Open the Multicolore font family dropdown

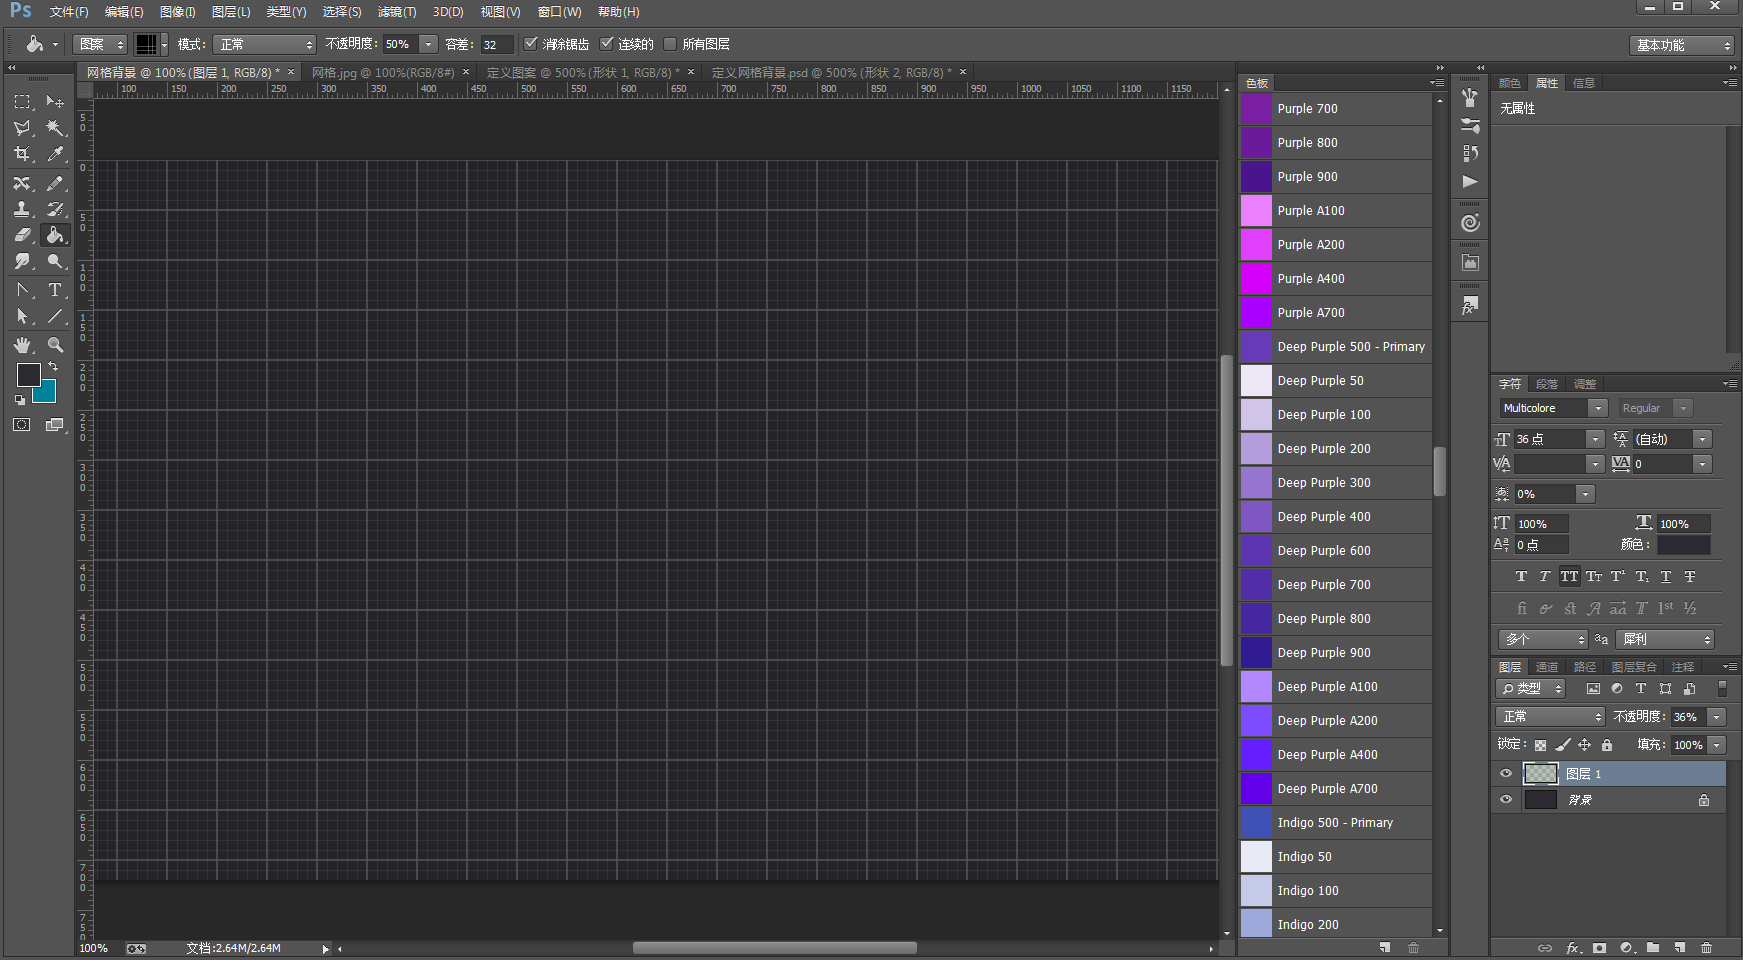1598,408
